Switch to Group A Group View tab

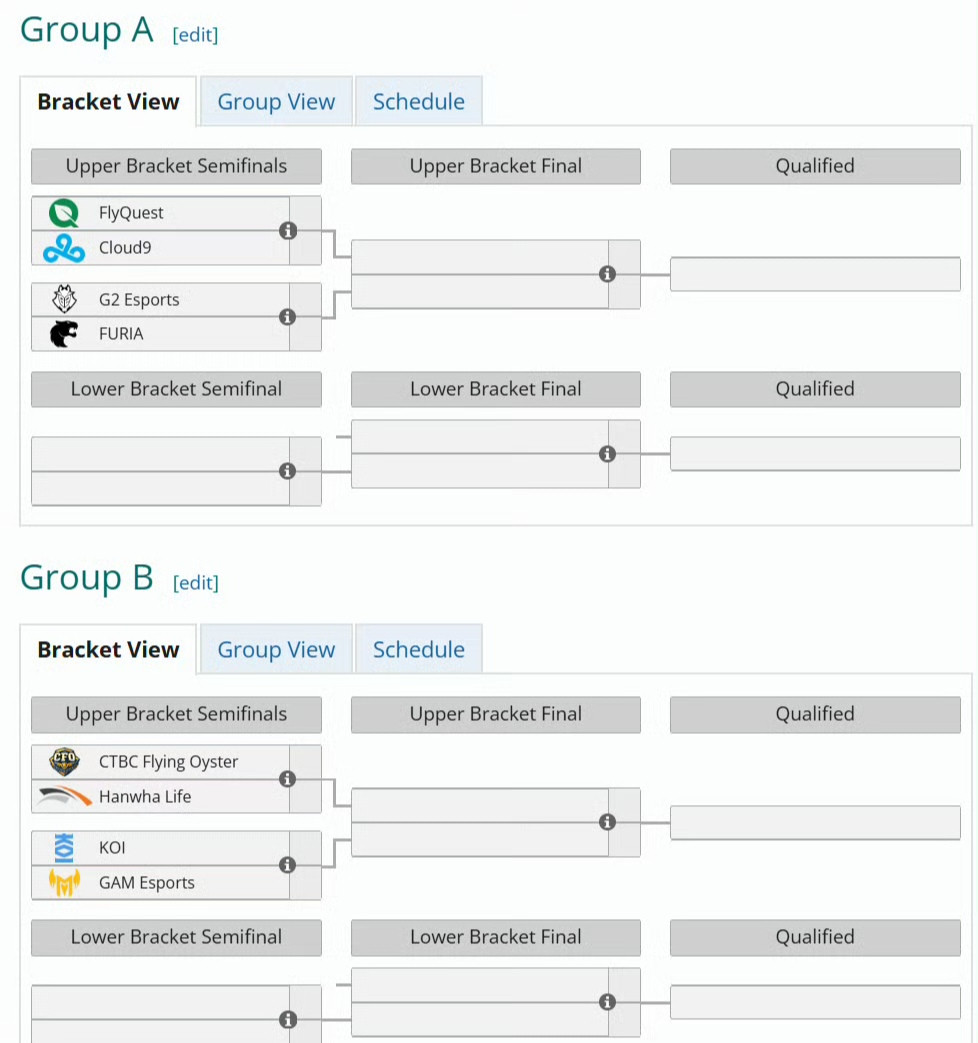276,102
